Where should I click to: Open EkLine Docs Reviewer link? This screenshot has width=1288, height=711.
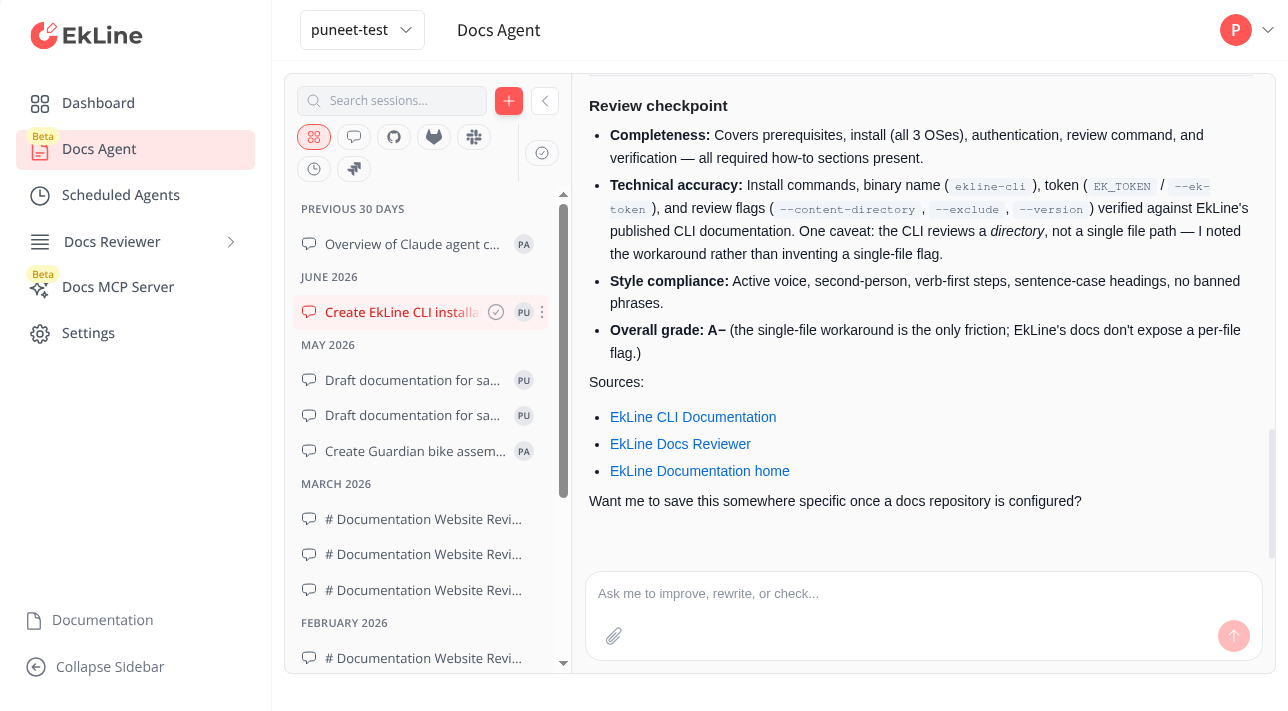point(680,444)
